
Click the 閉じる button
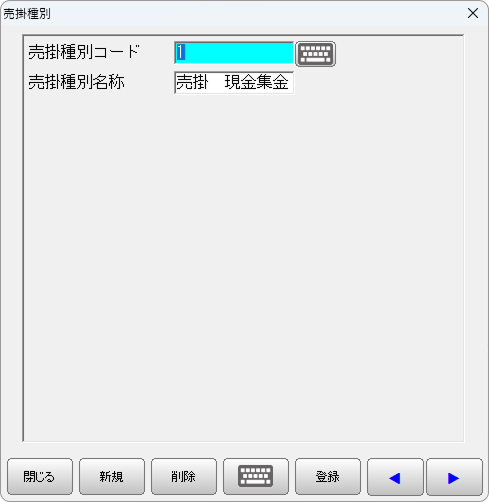40,476
